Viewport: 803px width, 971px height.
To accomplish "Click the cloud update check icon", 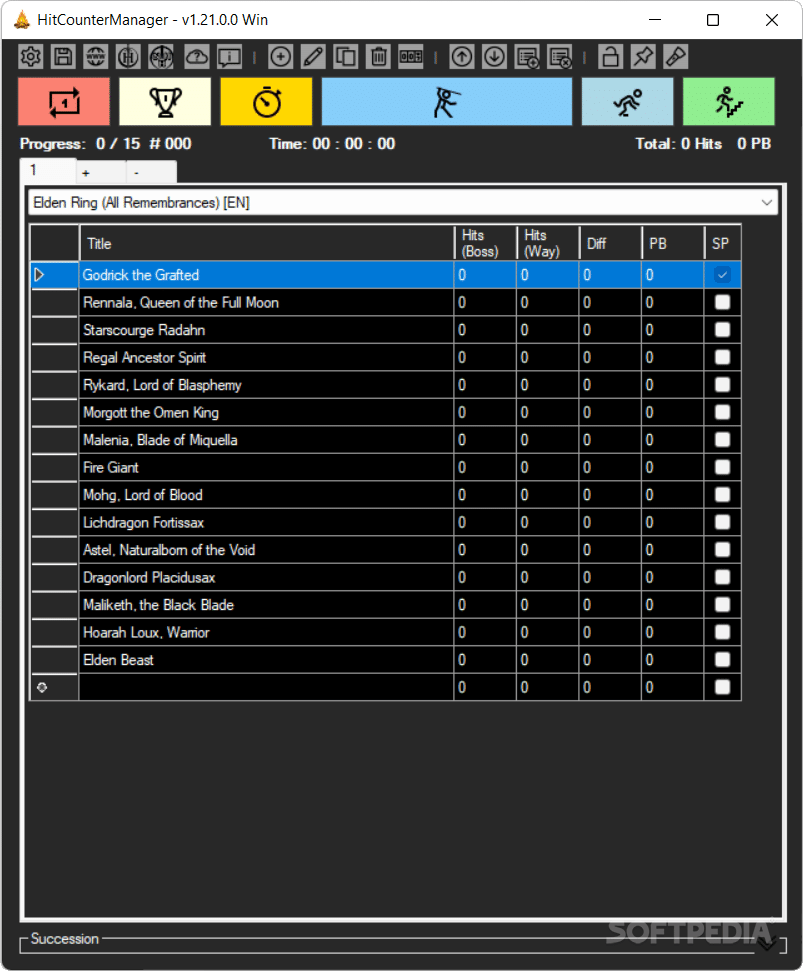I will (x=197, y=57).
